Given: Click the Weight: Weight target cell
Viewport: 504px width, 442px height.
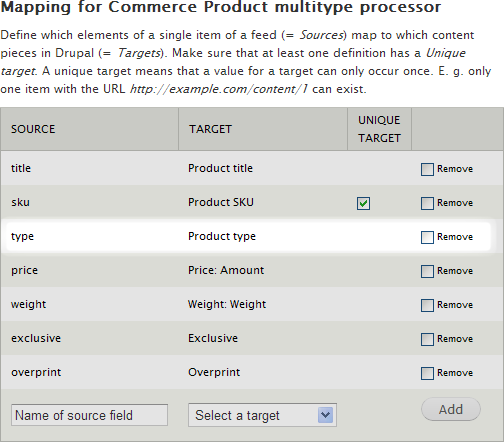Looking at the screenshot, I should click(227, 304).
